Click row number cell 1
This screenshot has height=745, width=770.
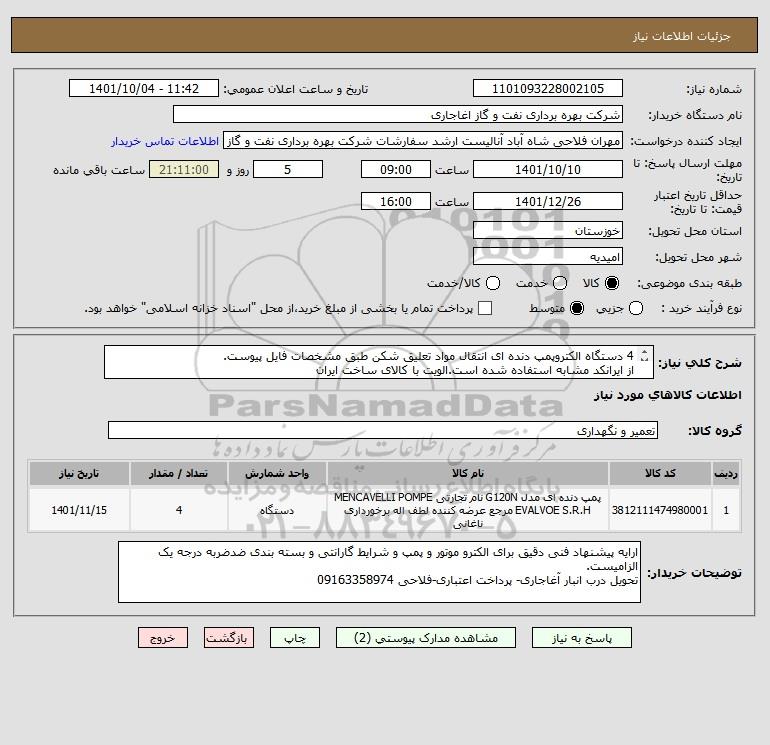tap(726, 510)
